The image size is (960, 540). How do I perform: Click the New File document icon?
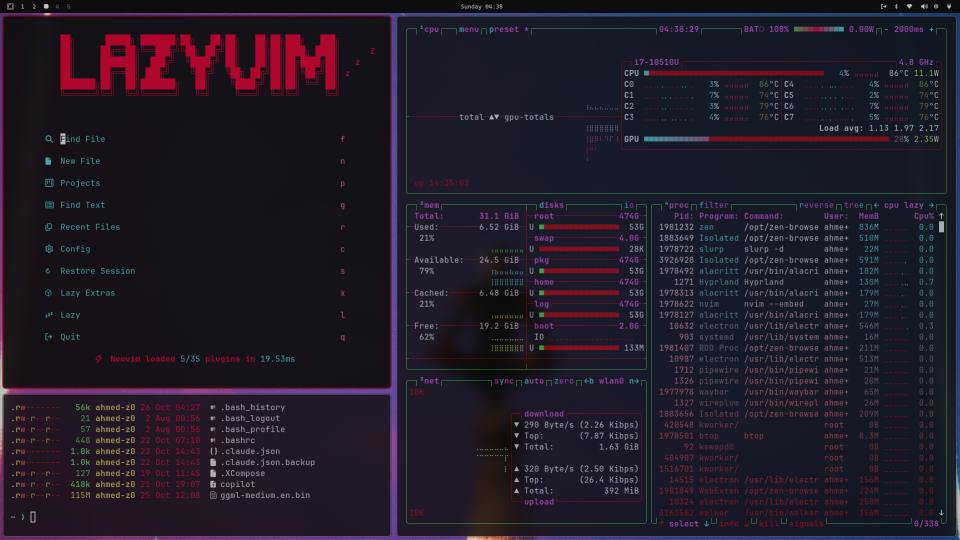pyautogui.click(x=49, y=161)
